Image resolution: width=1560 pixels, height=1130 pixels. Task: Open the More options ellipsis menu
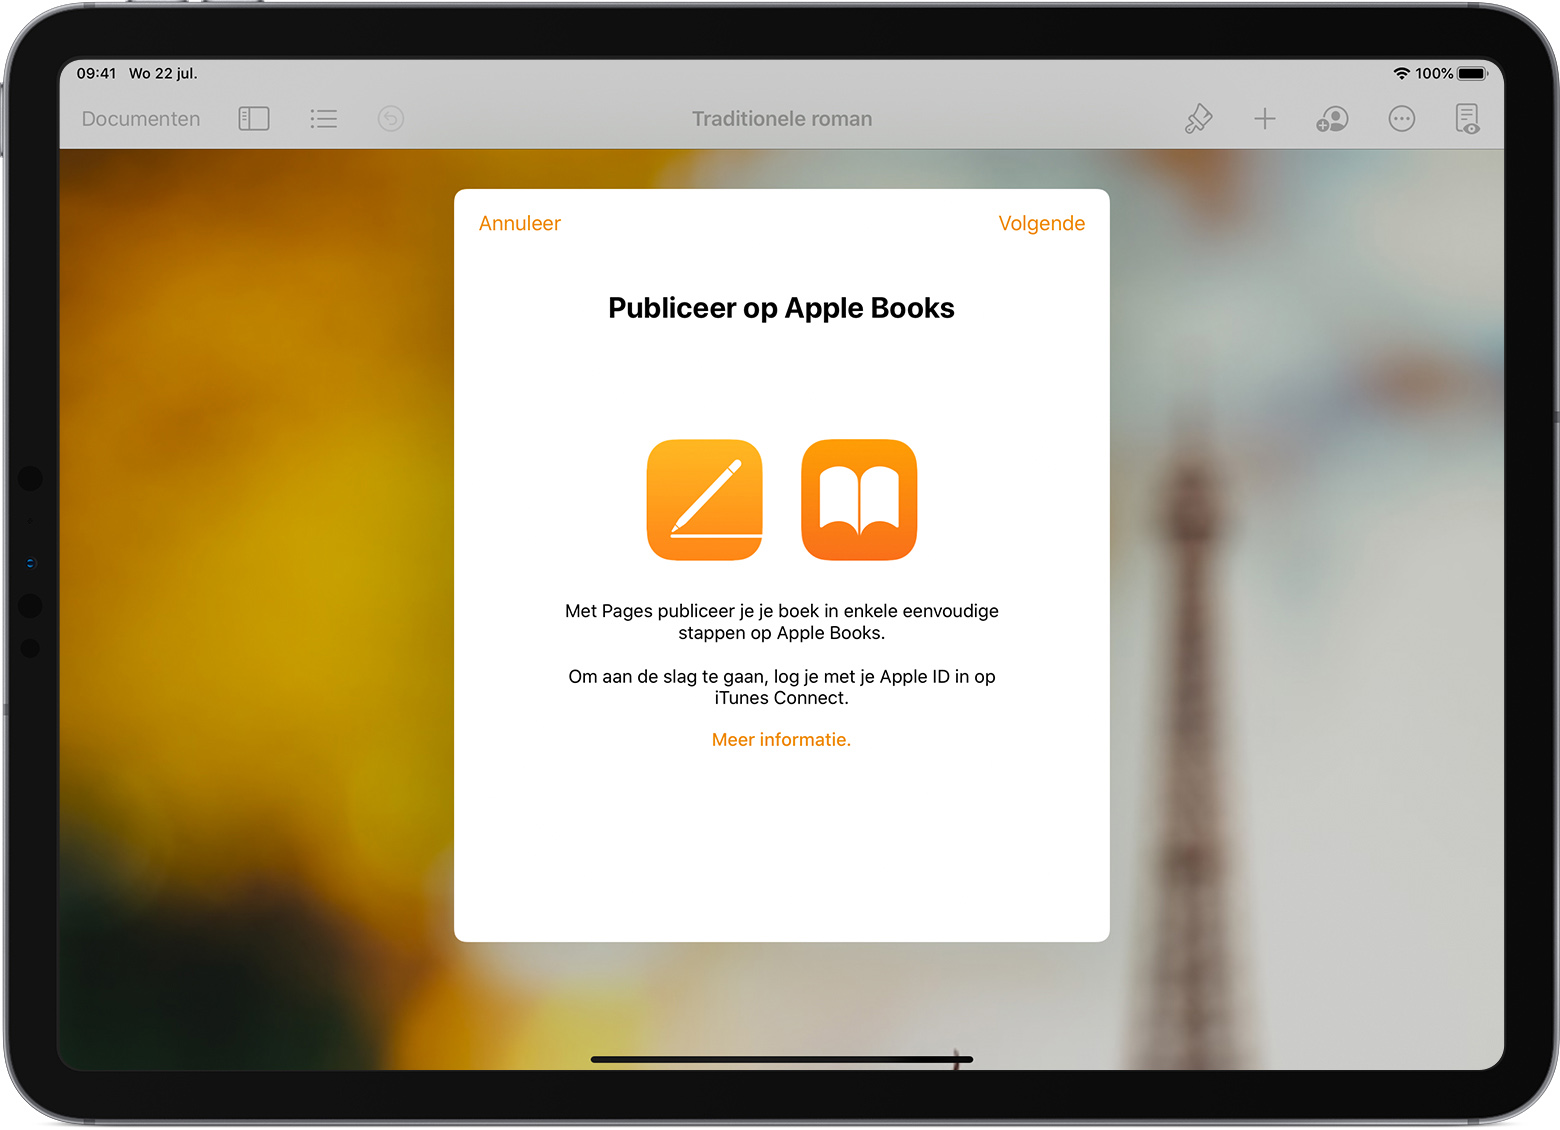click(1401, 118)
